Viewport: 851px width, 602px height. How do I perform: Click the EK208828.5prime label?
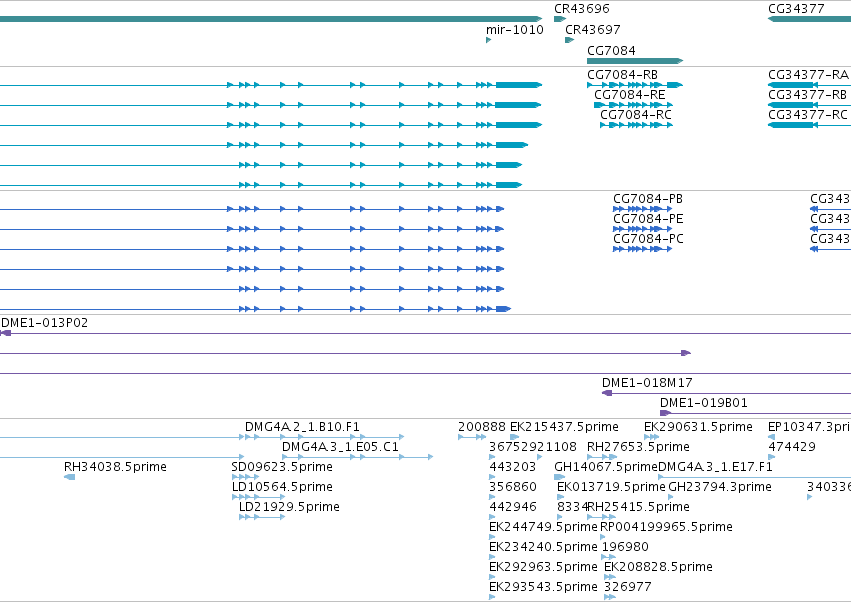[658, 567]
